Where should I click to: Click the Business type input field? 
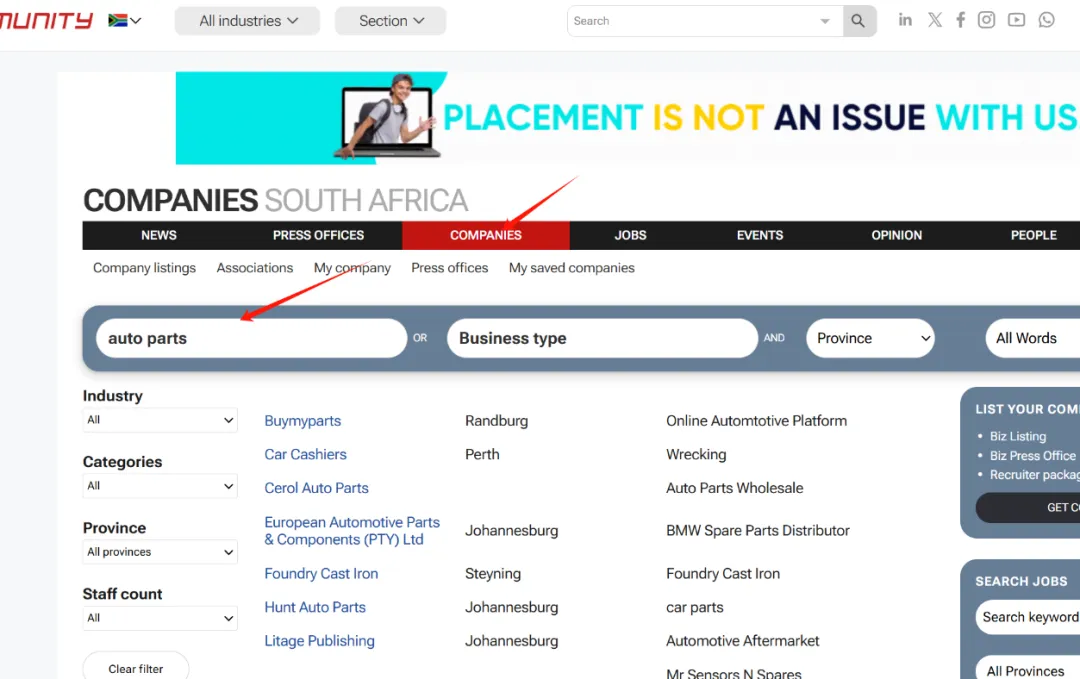coord(602,338)
